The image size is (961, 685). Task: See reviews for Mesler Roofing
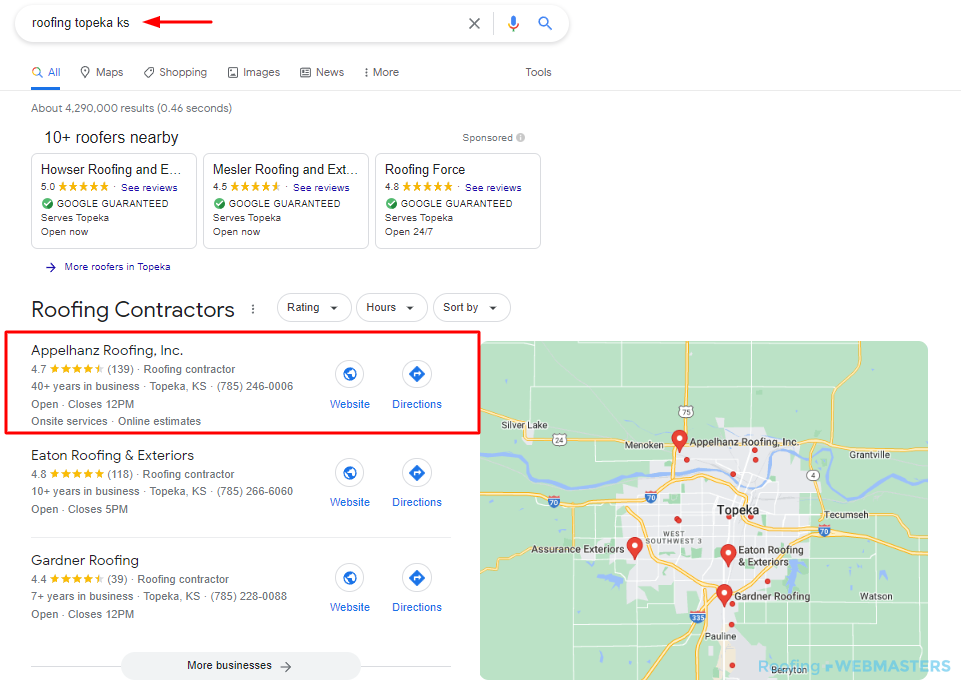pos(321,187)
